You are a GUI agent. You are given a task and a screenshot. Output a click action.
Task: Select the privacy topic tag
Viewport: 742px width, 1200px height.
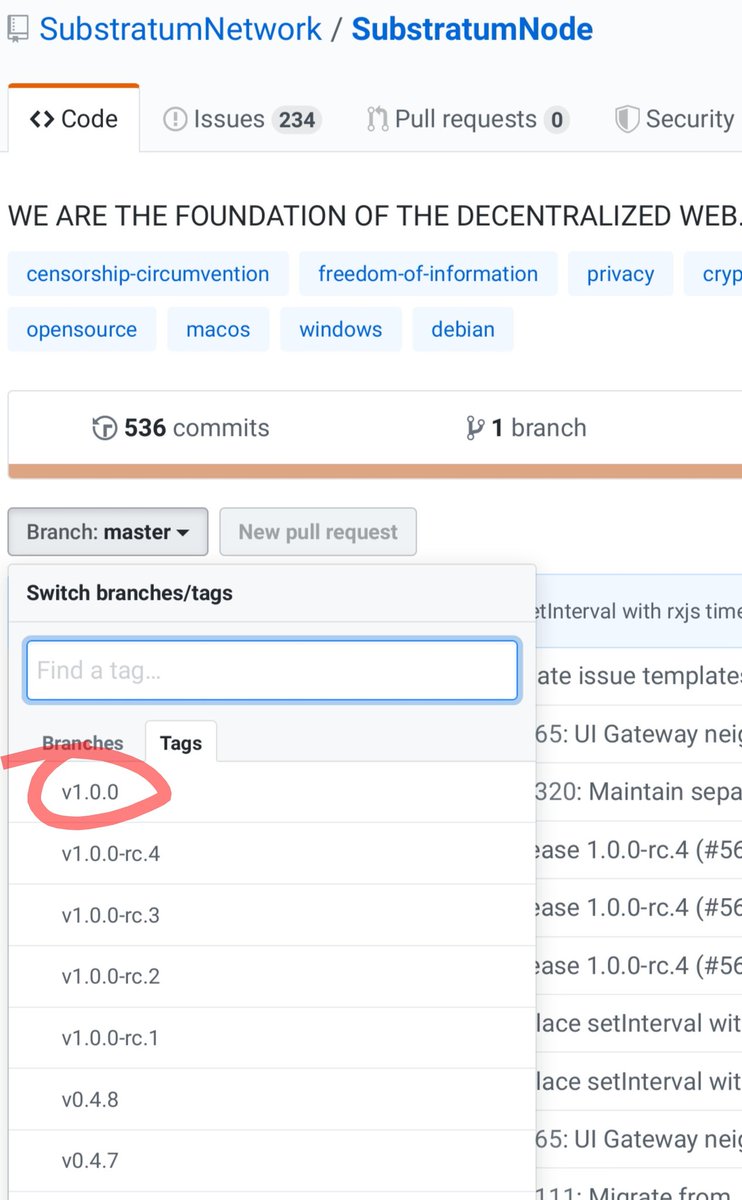620,274
